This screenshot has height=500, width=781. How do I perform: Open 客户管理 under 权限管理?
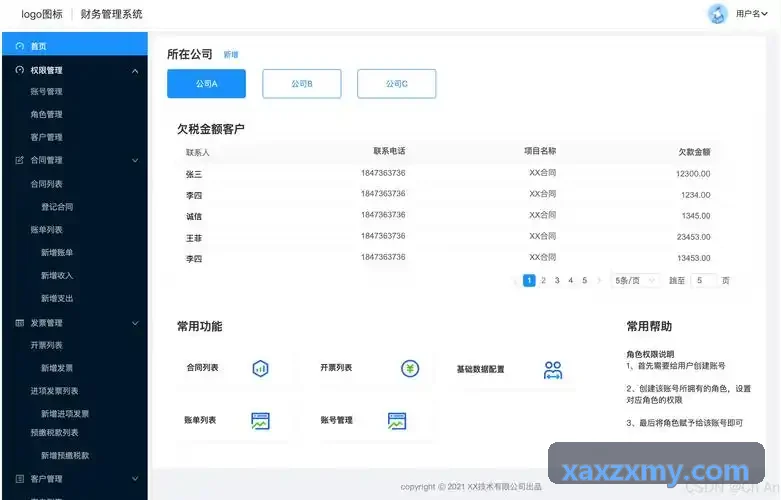tap(46, 137)
